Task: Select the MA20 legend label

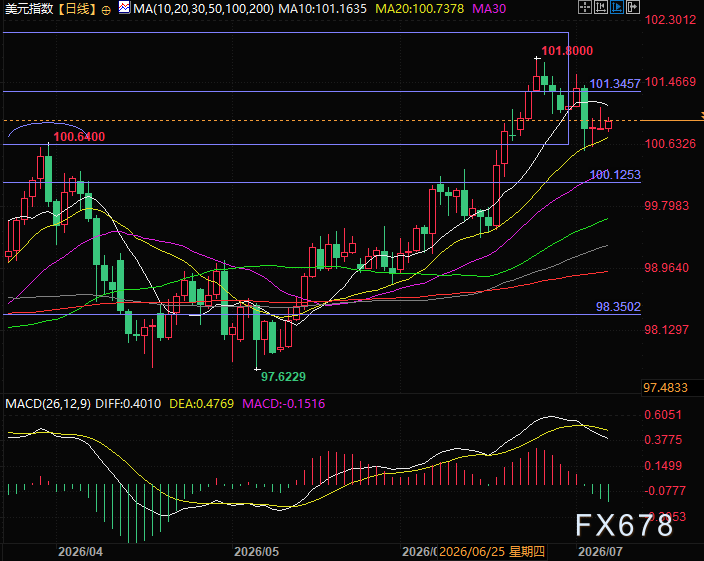Action: click(x=419, y=9)
